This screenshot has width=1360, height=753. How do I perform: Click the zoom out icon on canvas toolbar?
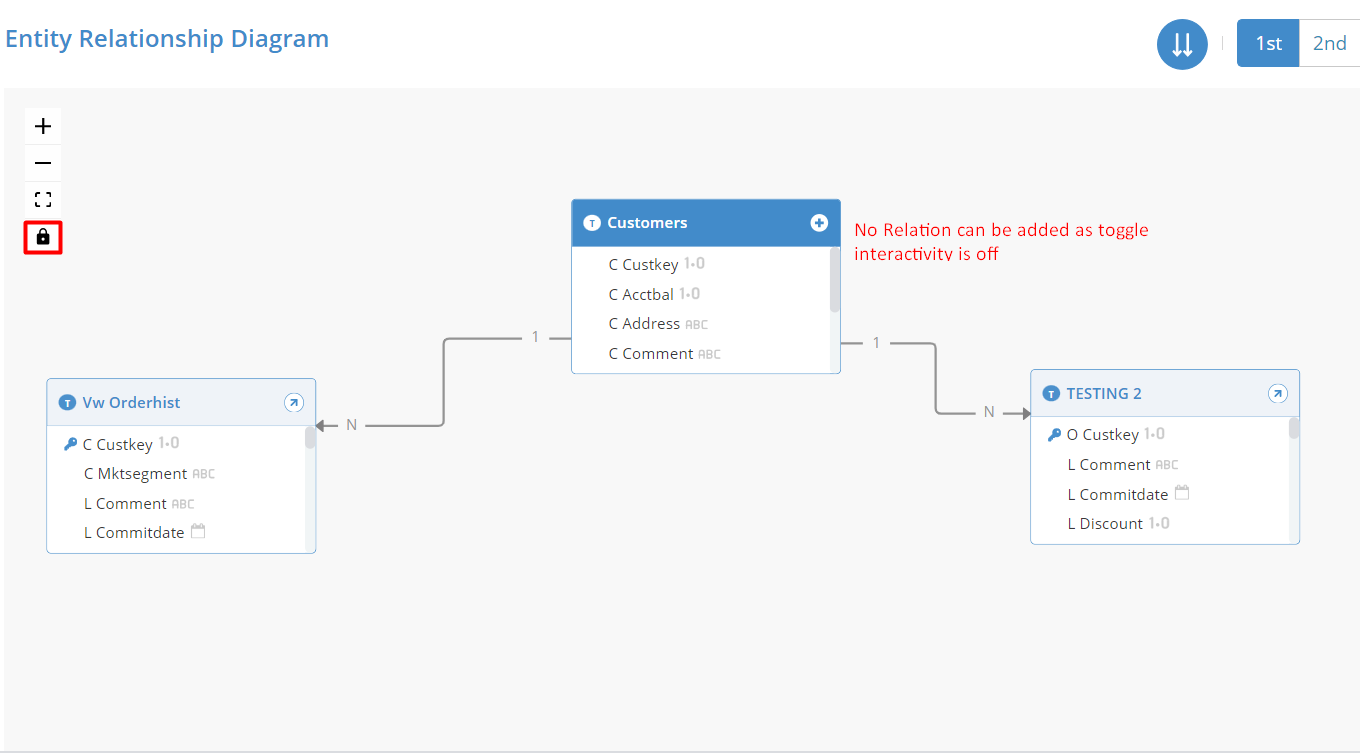42,162
